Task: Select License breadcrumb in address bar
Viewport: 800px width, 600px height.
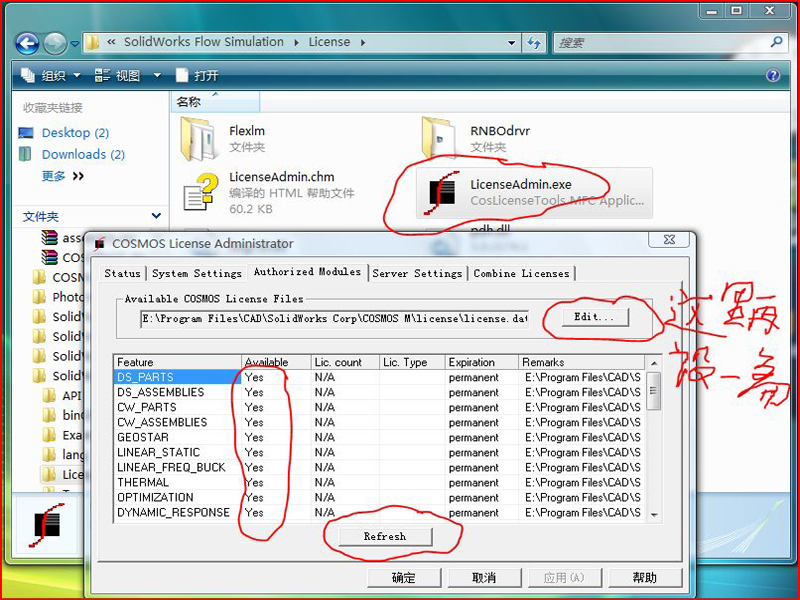Action: click(329, 42)
